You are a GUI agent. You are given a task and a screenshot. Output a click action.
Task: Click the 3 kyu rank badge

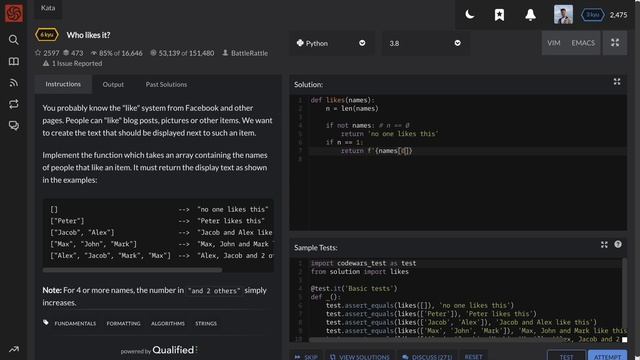click(592, 15)
